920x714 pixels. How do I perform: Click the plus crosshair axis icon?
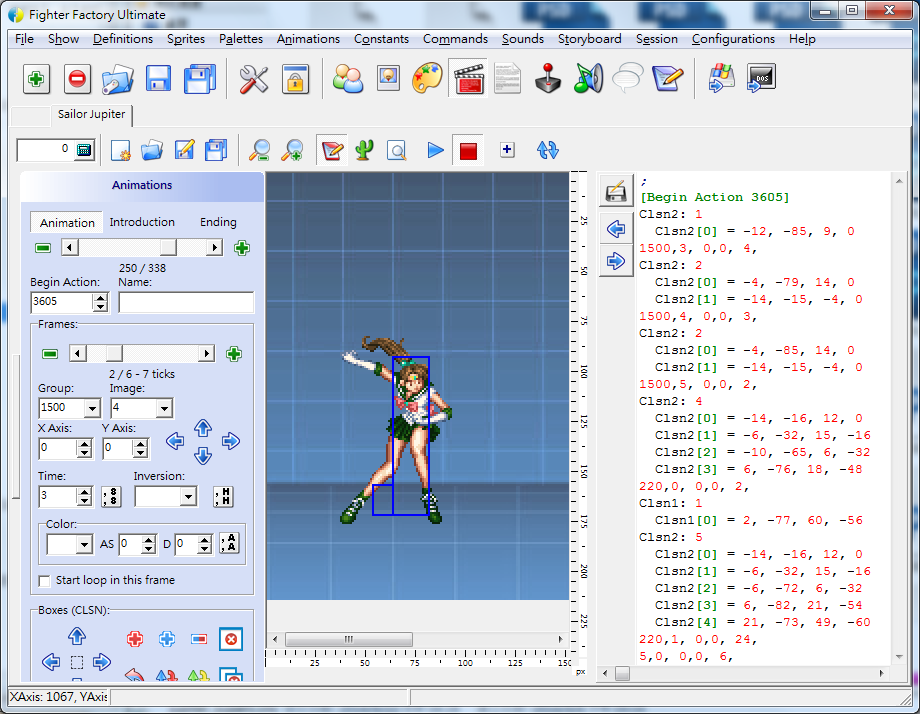point(507,150)
